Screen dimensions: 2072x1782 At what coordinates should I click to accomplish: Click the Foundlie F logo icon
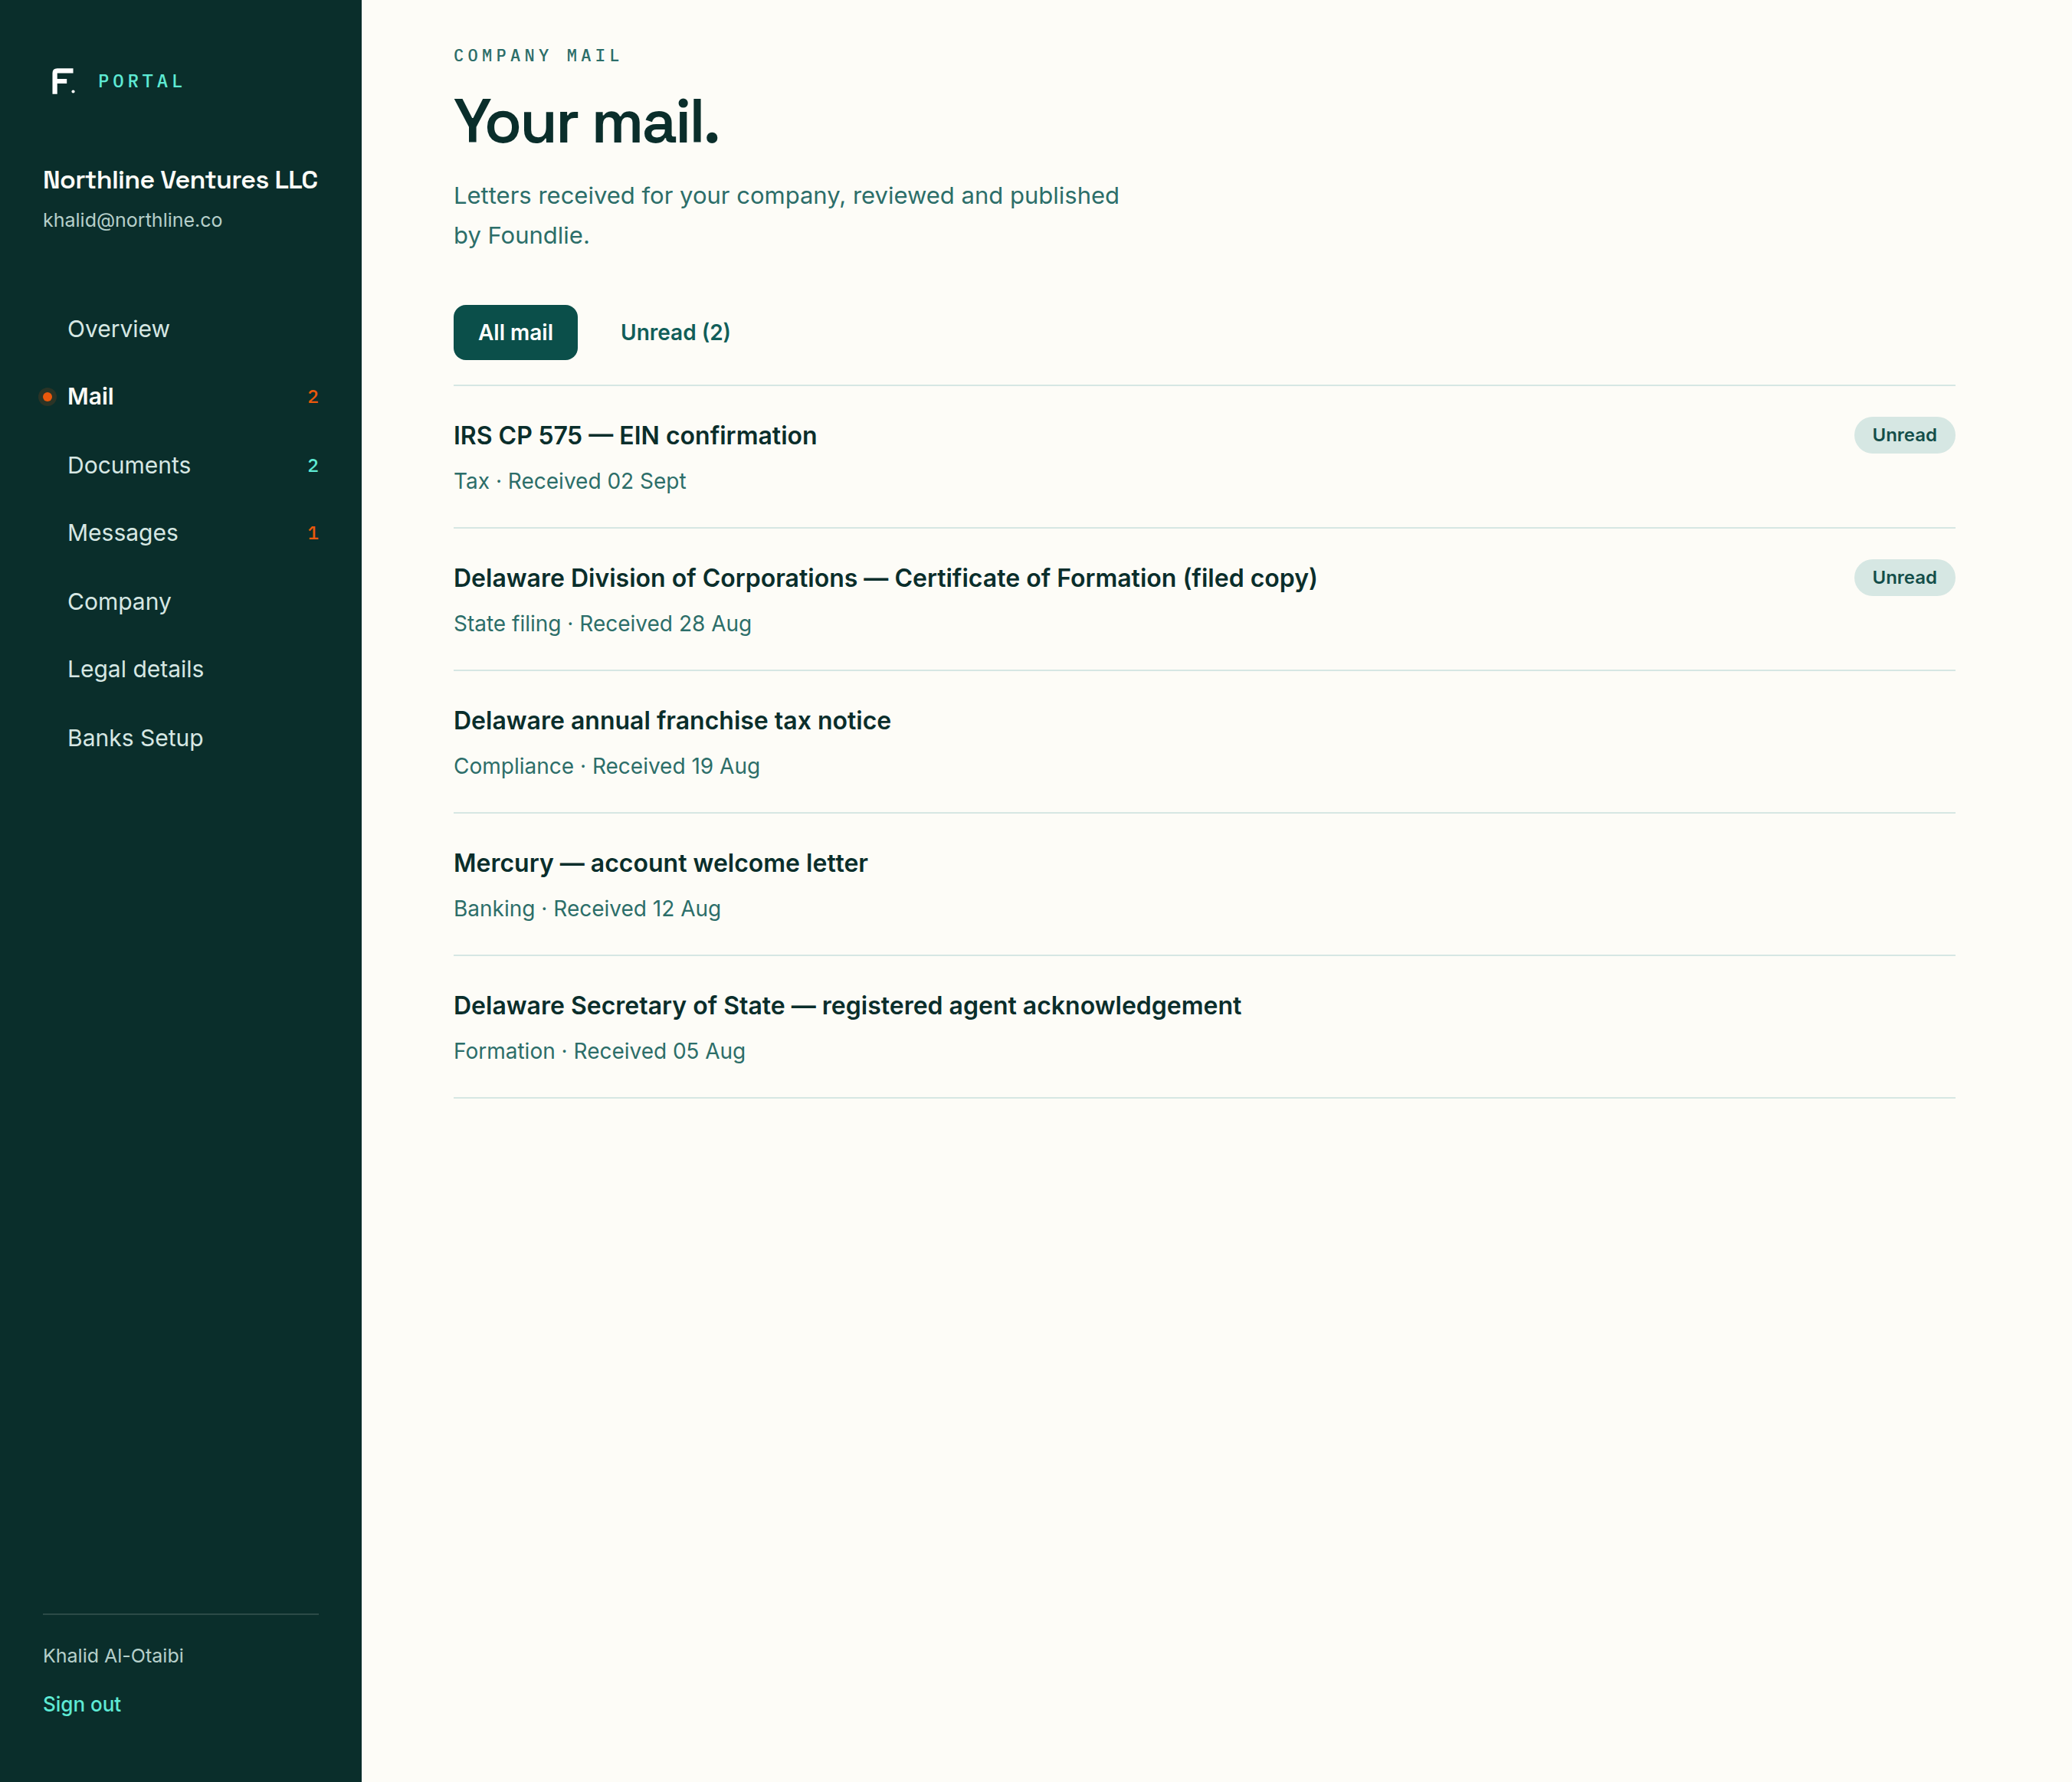click(63, 81)
